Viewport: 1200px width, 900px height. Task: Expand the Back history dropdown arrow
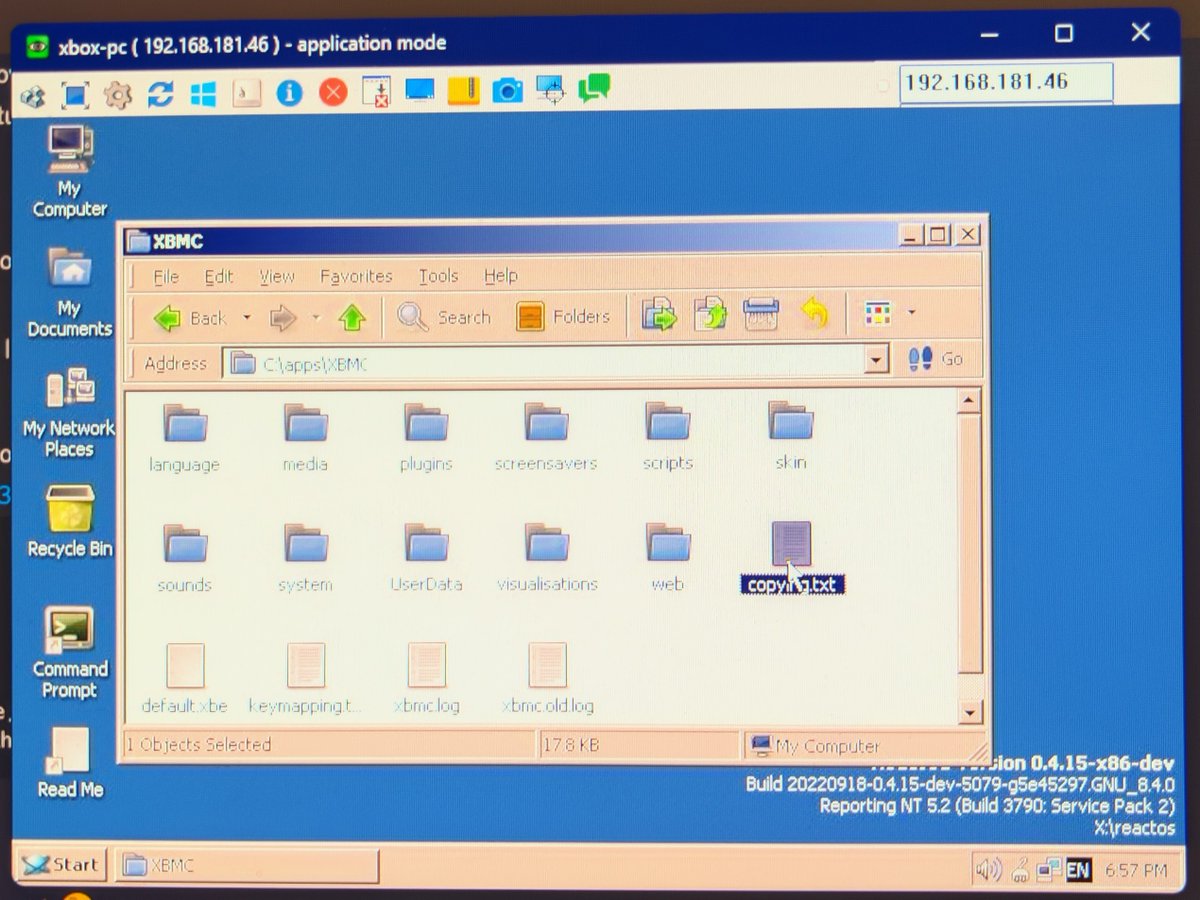pos(247,319)
